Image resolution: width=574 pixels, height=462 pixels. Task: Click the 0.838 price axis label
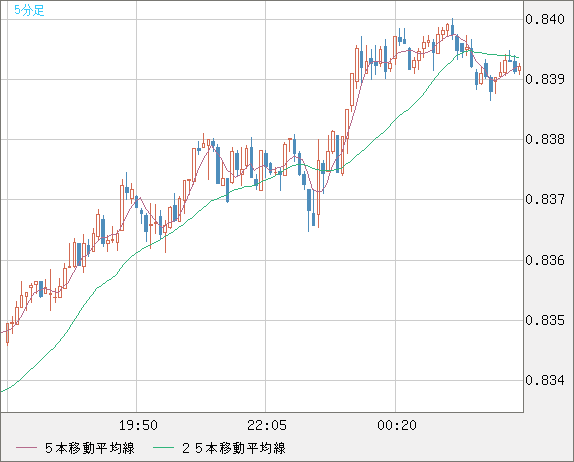pyautogui.click(x=545, y=139)
